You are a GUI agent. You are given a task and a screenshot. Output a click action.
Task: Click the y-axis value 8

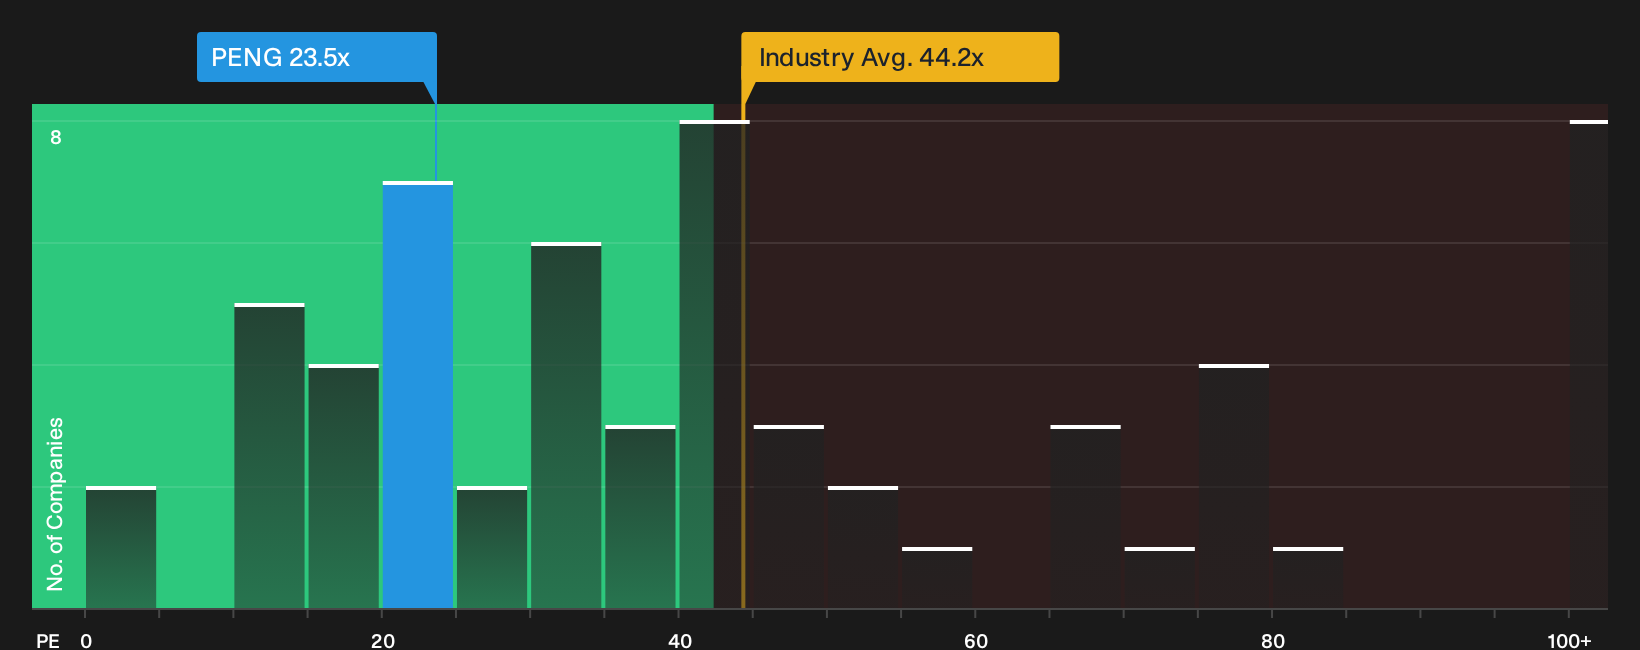tap(56, 137)
